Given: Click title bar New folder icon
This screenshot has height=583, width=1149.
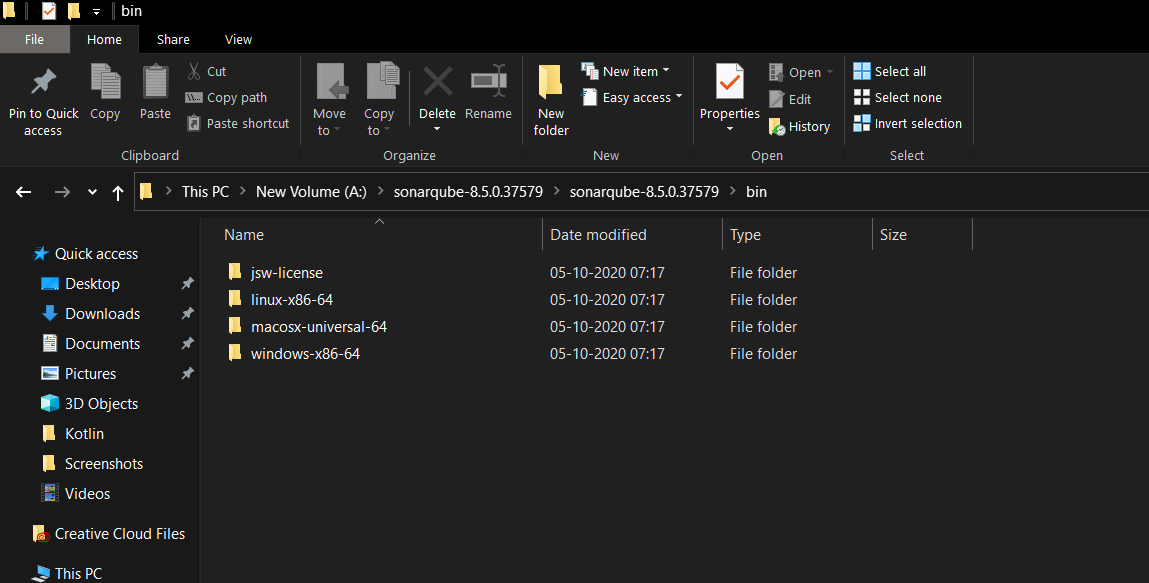Looking at the screenshot, I should (x=73, y=11).
